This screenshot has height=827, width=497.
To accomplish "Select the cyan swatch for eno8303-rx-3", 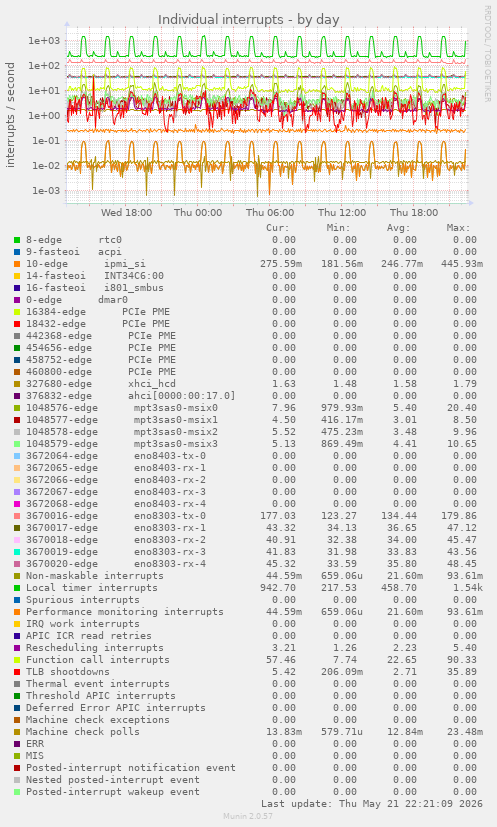I will pyautogui.click(x=17, y=552).
